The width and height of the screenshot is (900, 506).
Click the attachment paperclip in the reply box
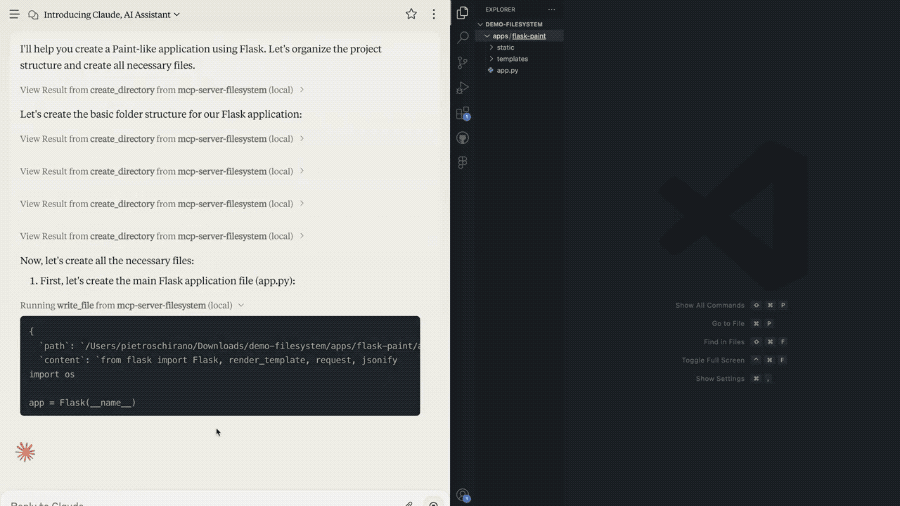[409, 504]
